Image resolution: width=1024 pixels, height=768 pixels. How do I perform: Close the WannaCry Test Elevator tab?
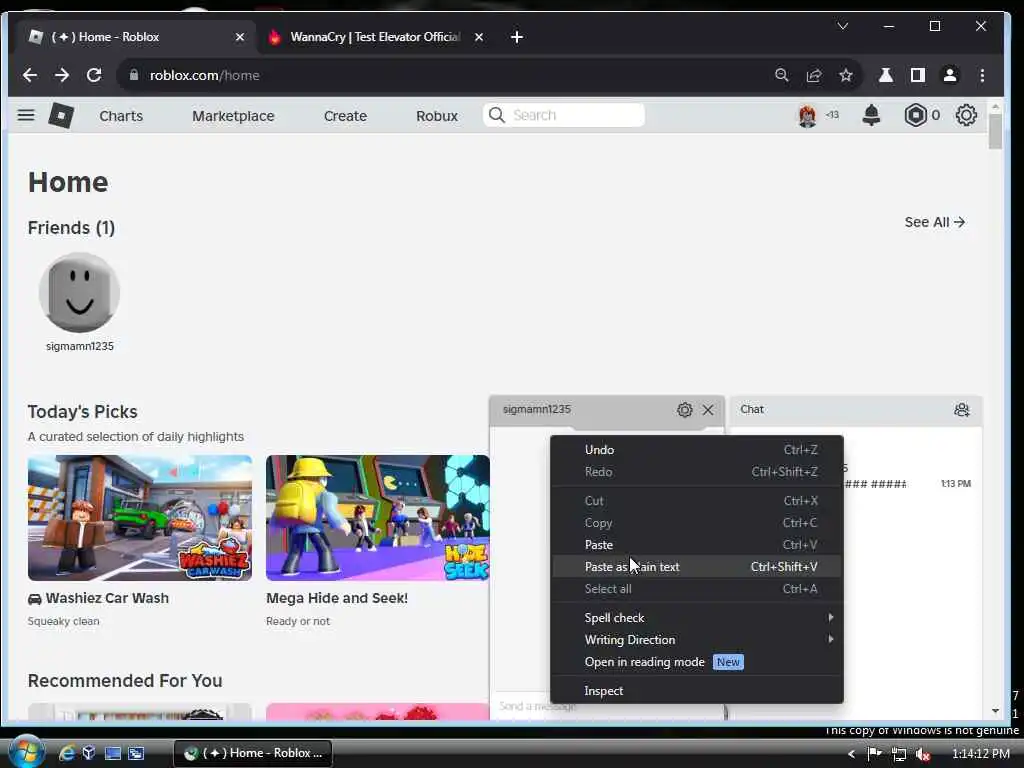(x=479, y=37)
